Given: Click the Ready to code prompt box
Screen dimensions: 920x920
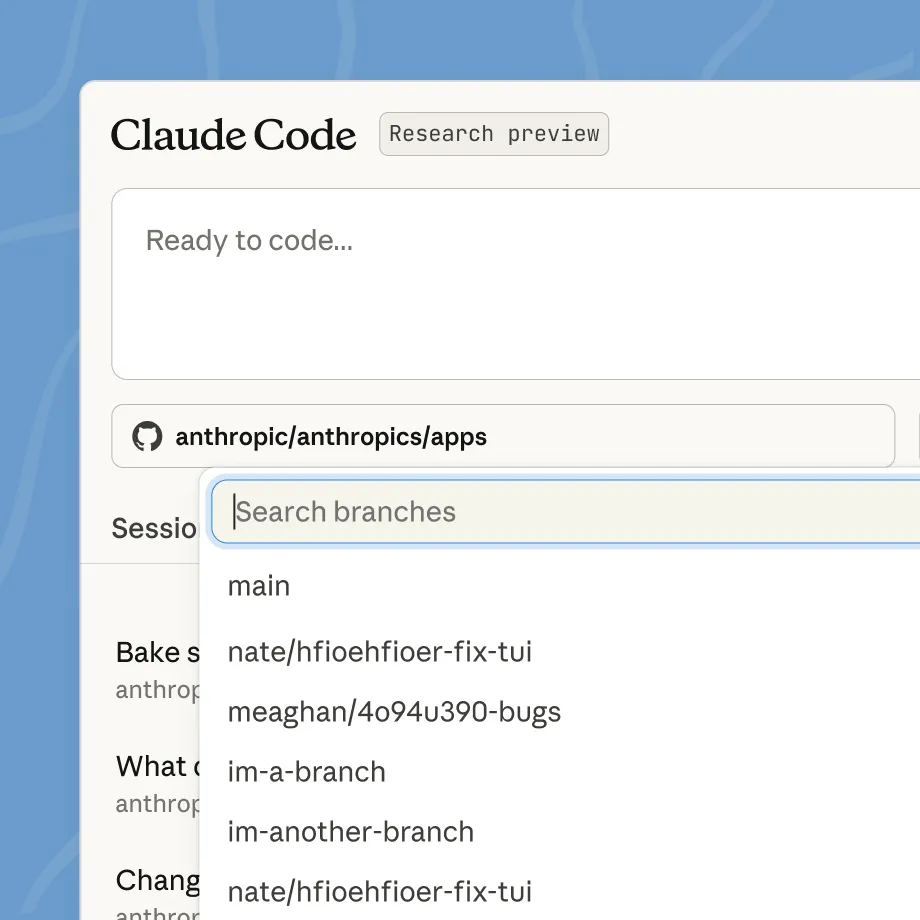Looking at the screenshot, I should (516, 284).
